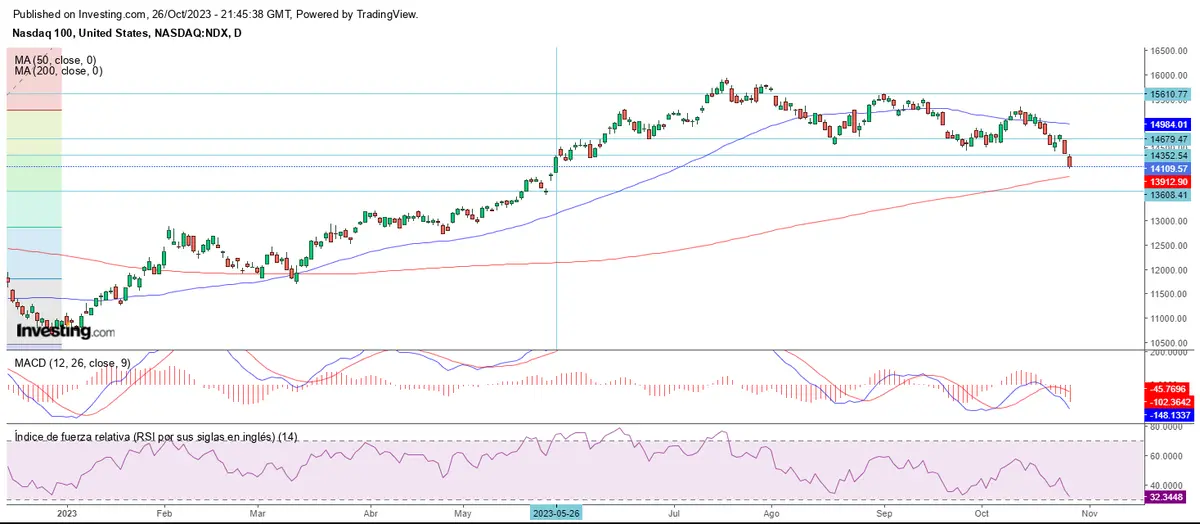Image resolution: width=1200 pixels, height=524 pixels.
Task: Click the latest red candlestick on chart
Action: click(1070, 161)
